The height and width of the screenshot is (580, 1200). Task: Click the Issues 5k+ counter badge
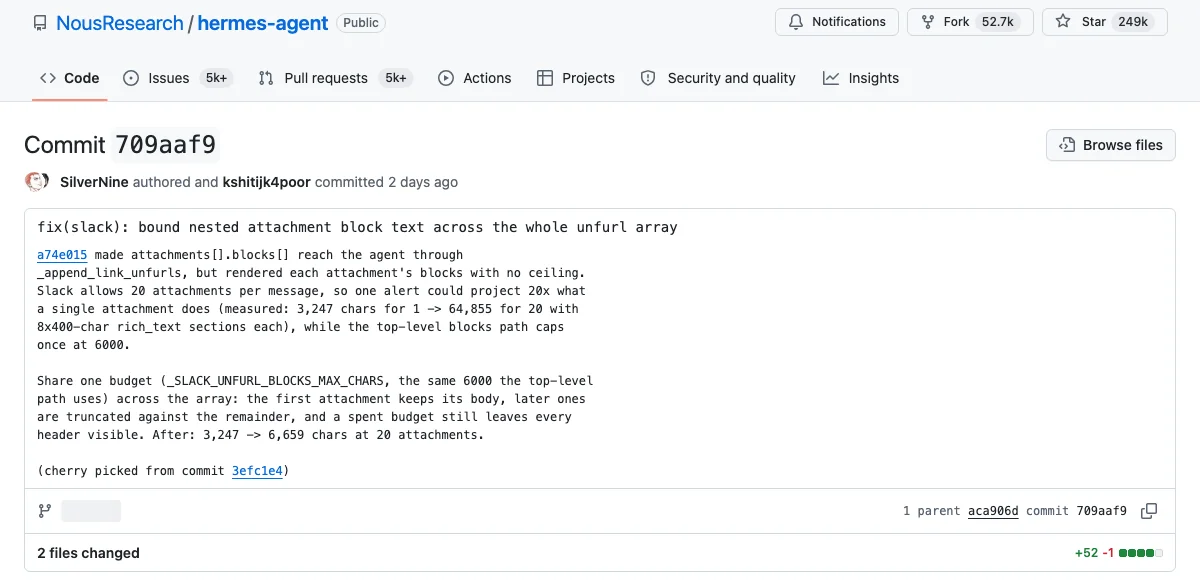pyautogui.click(x=215, y=78)
